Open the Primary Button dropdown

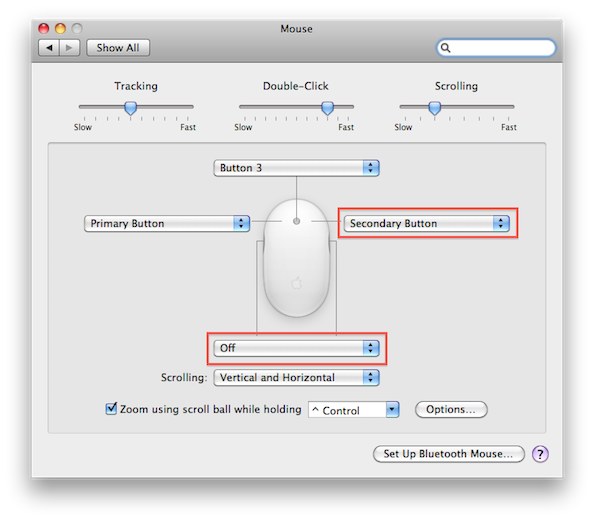click(167, 223)
